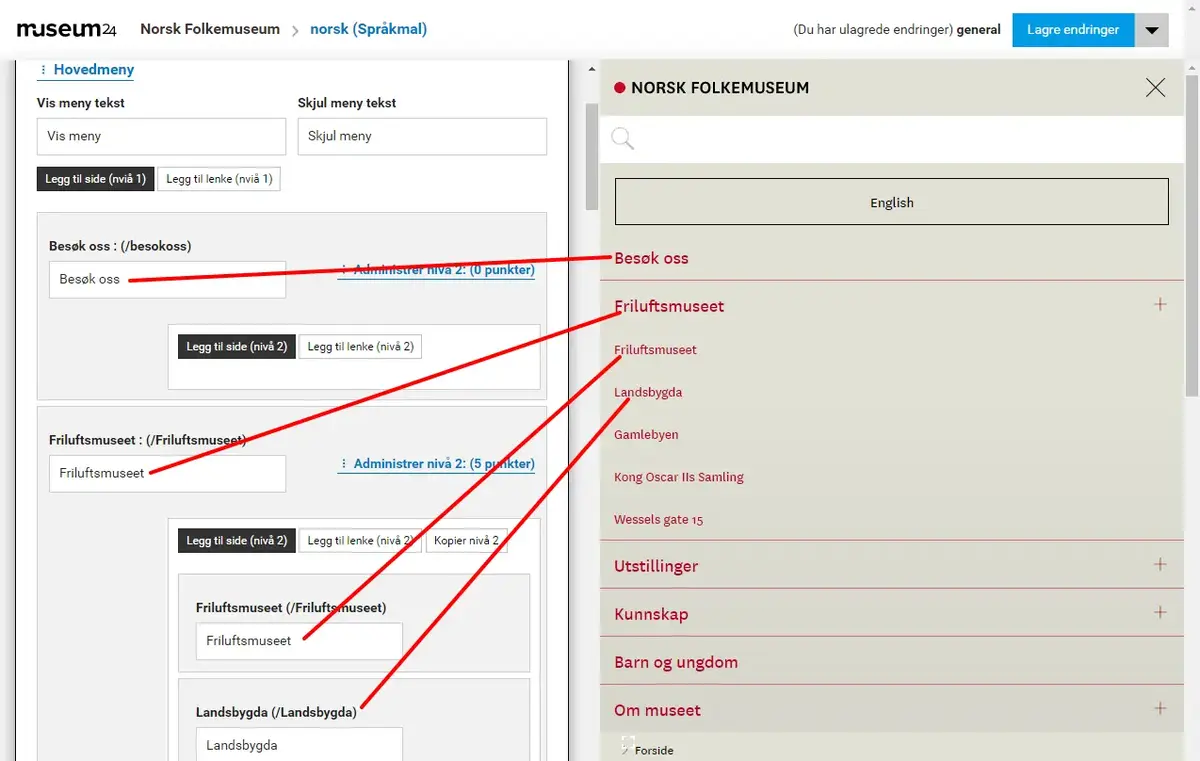The width and height of the screenshot is (1200, 761).
Task: Click Legg til side (nivå 1)
Action: click(x=95, y=179)
